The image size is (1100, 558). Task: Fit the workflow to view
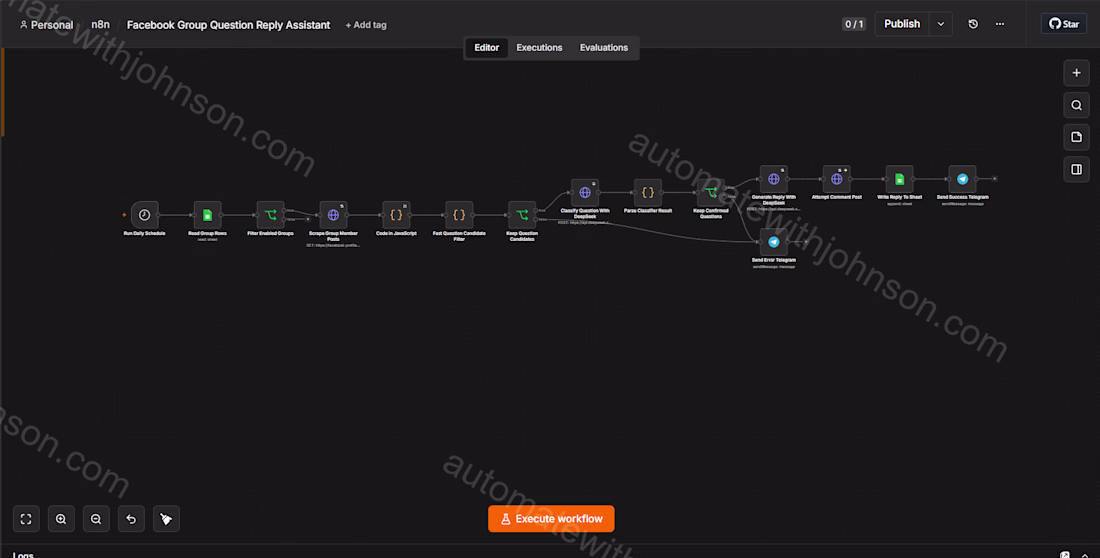pyautogui.click(x=26, y=519)
